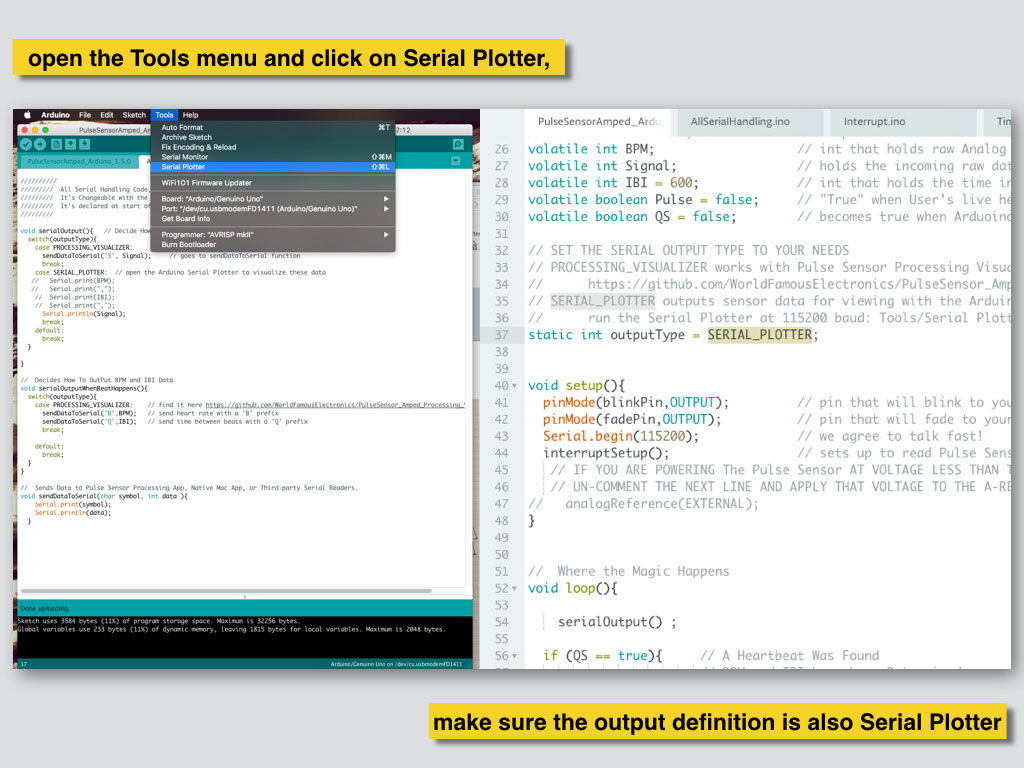
Task: Click 'Sketch uses 3584 bytes' console line
Action: coord(159,621)
